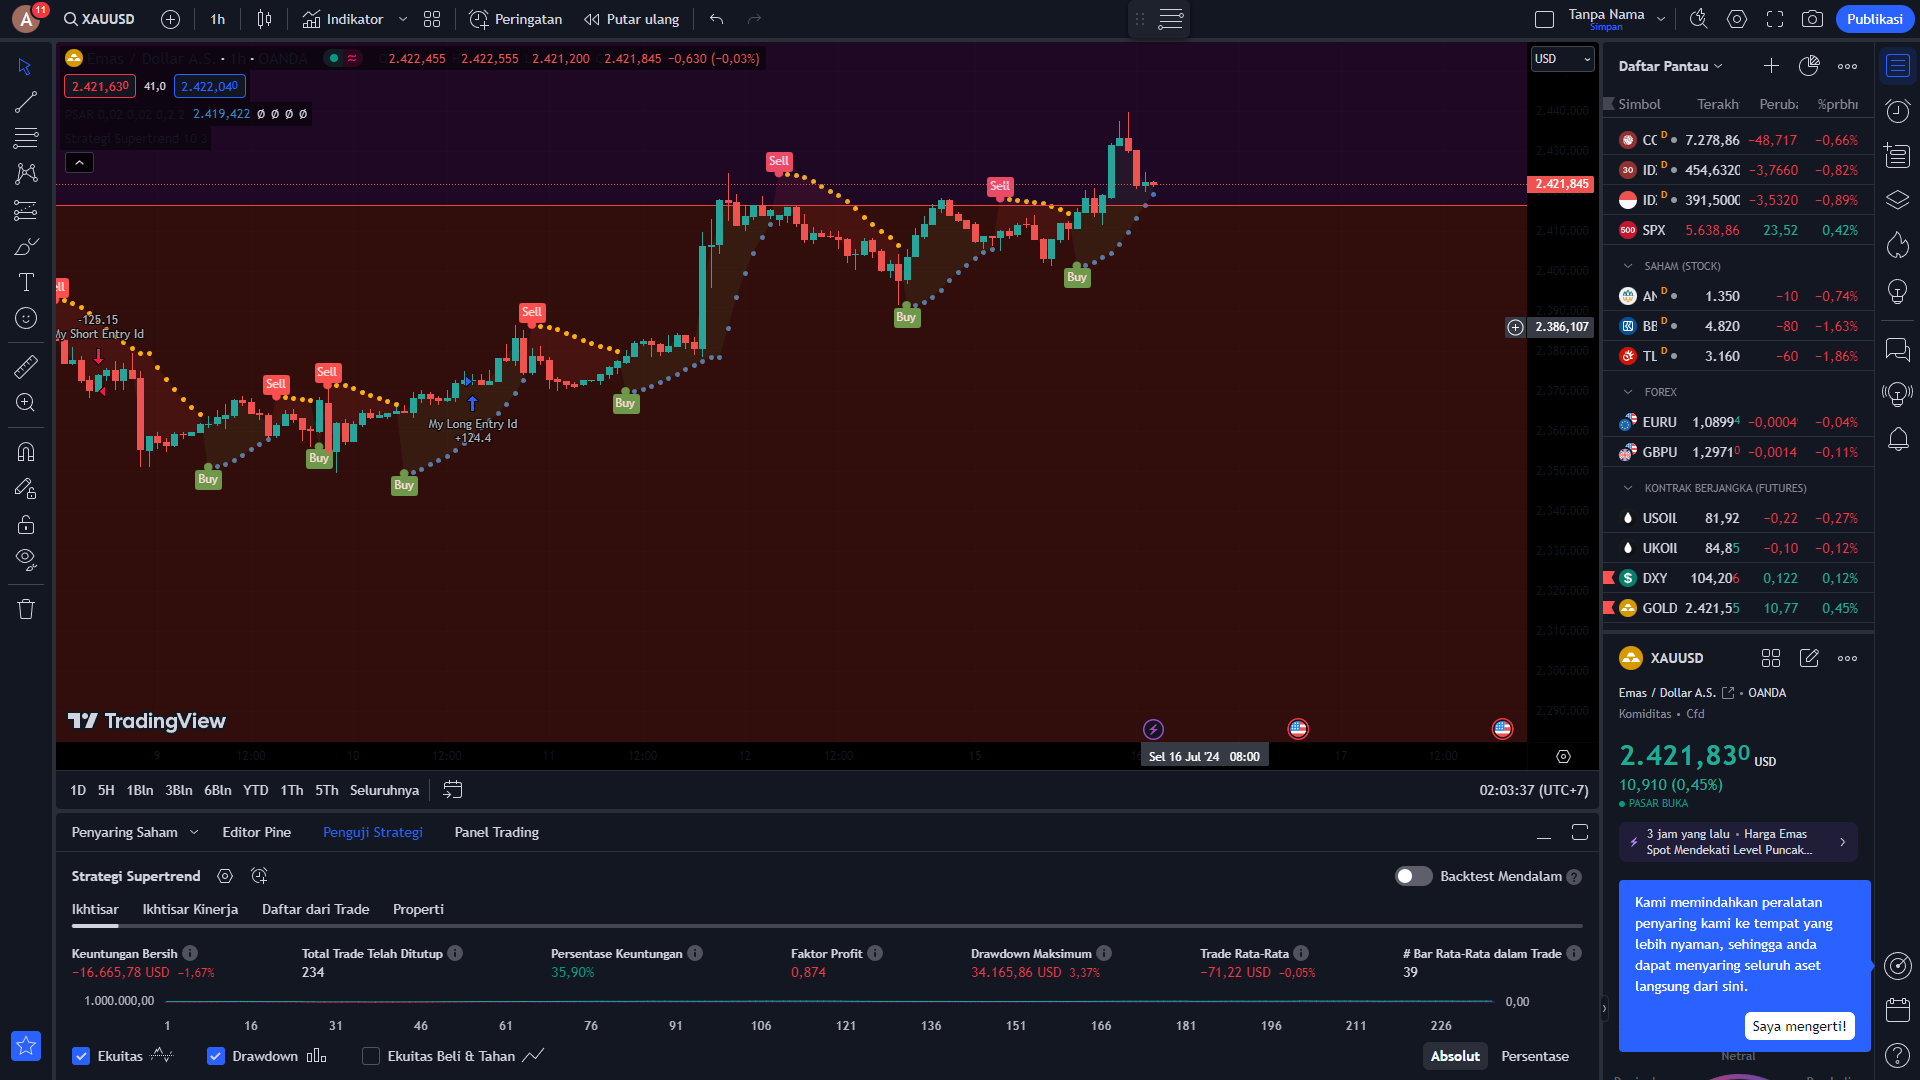Open the economic calendar panel
This screenshot has width=1920, height=1080.
pos(1897,1010)
